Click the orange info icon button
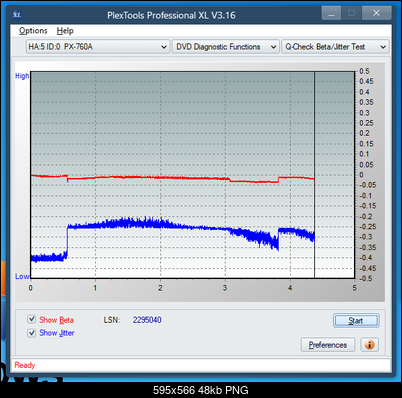 click(x=369, y=344)
